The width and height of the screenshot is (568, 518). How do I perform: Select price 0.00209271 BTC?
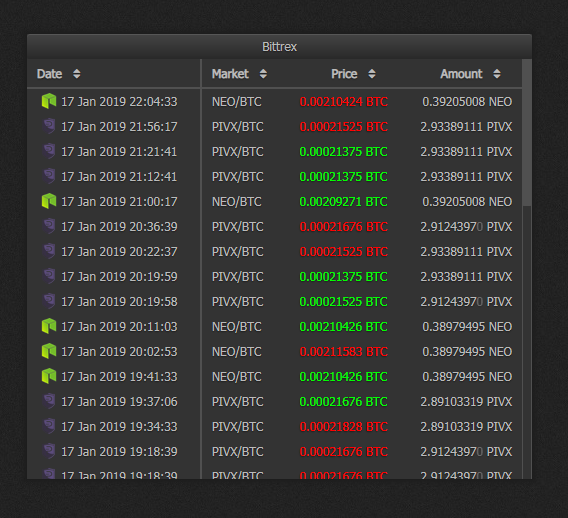click(344, 202)
